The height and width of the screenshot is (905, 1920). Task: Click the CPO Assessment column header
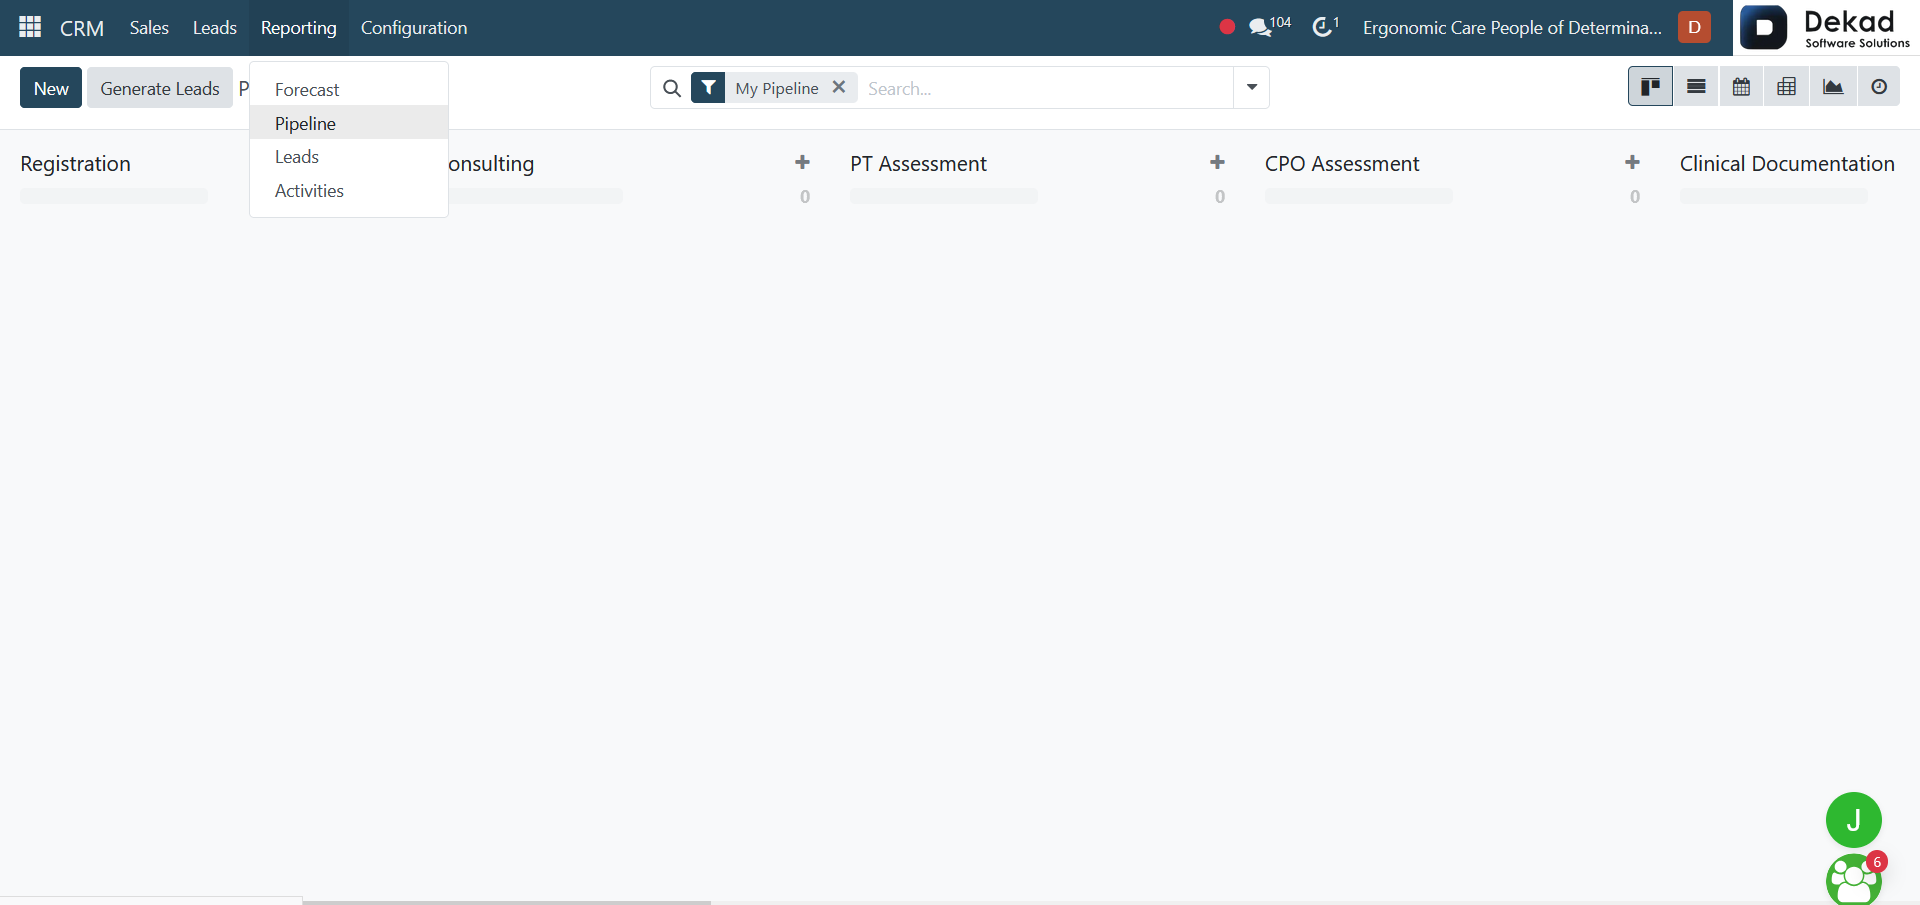pyautogui.click(x=1342, y=163)
